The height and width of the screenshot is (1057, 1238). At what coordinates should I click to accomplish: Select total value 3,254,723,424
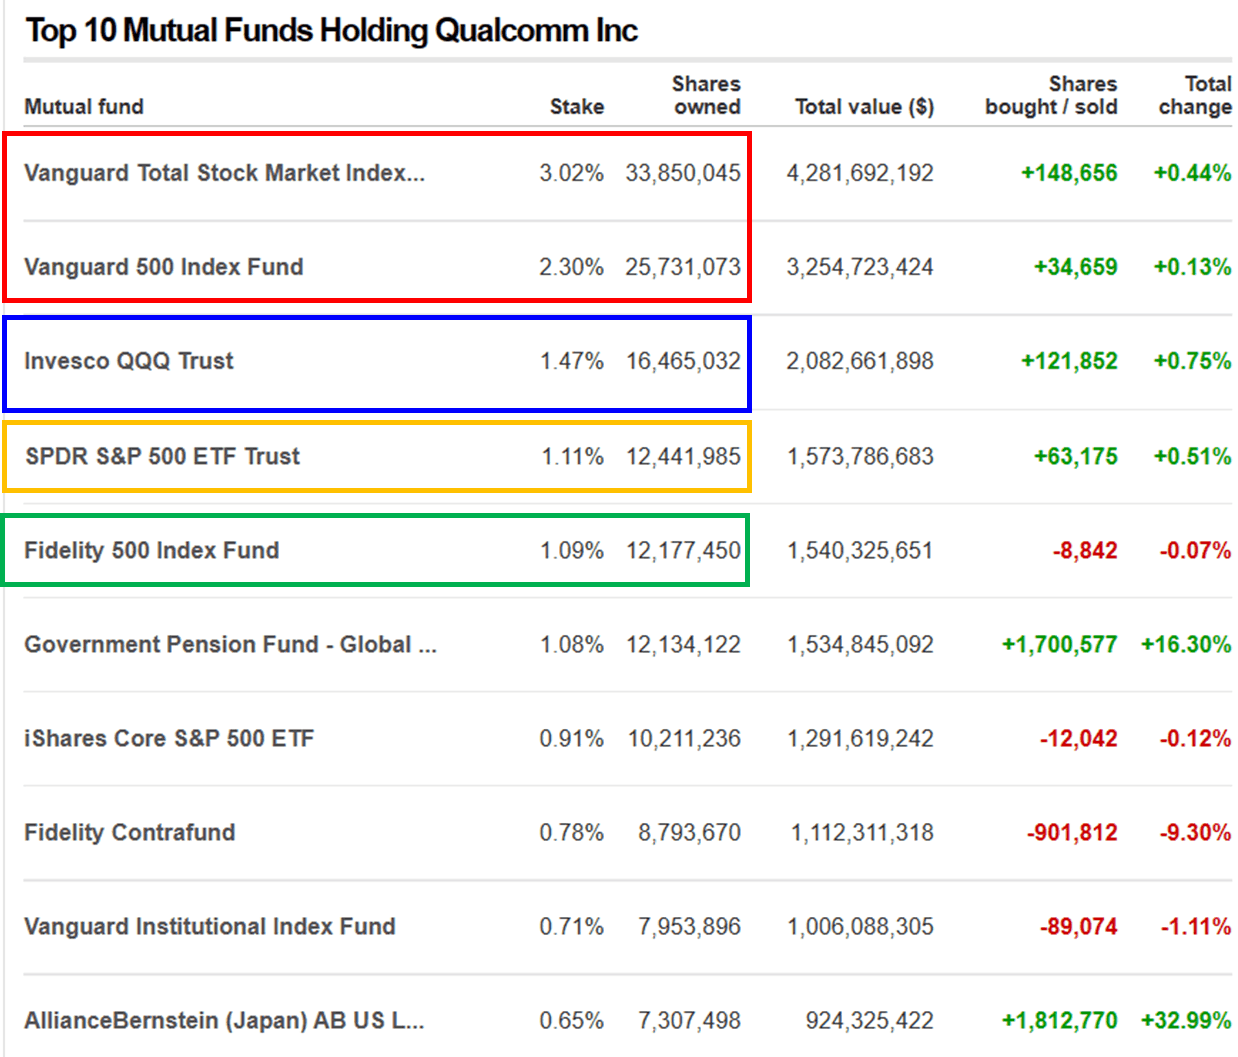pos(860,267)
